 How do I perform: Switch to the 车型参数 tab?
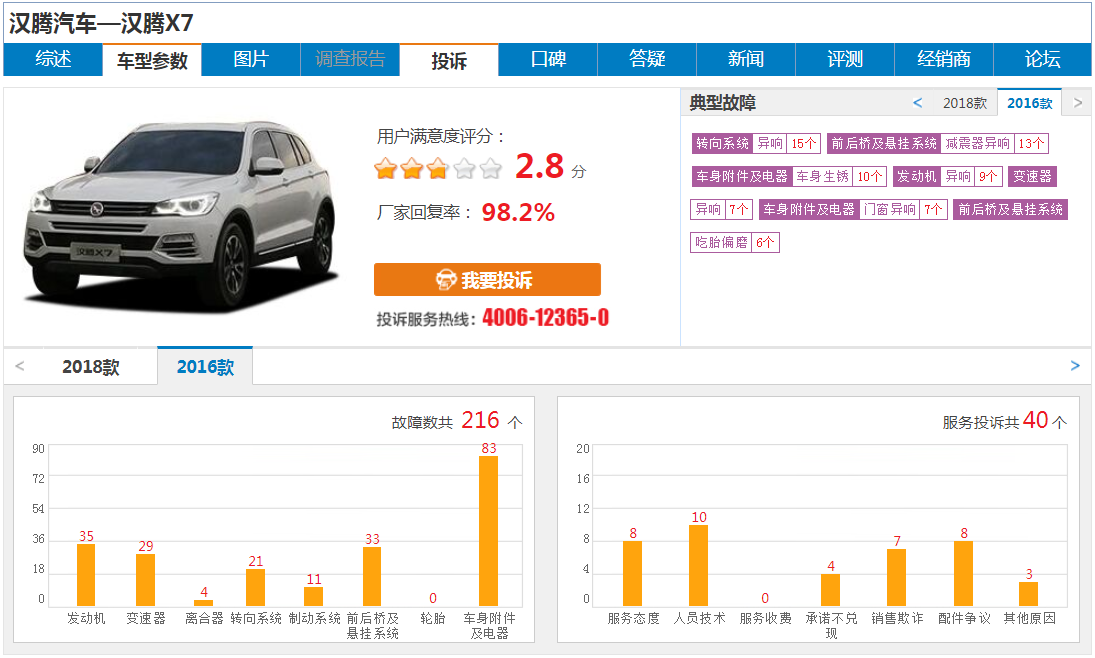pos(152,60)
